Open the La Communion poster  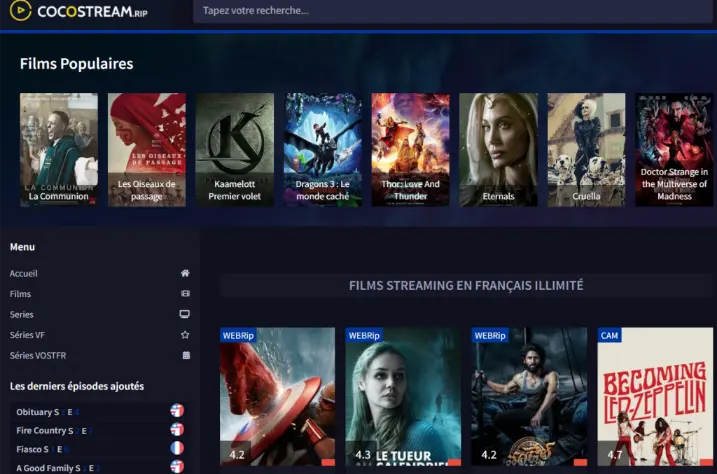pos(59,149)
